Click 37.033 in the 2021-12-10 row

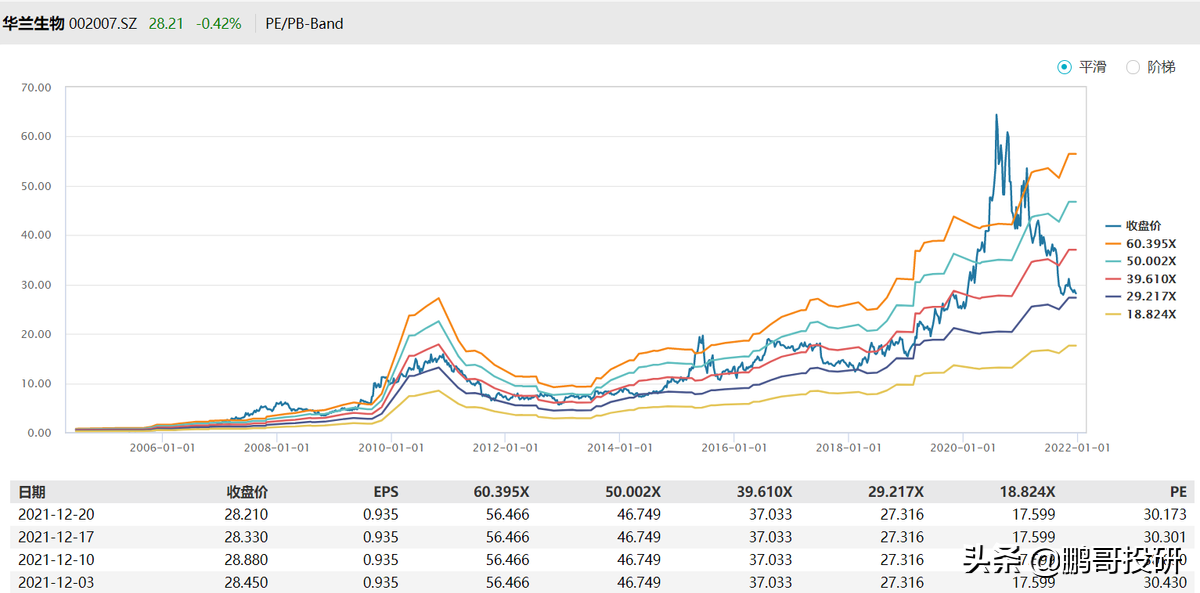pos(772,560)
